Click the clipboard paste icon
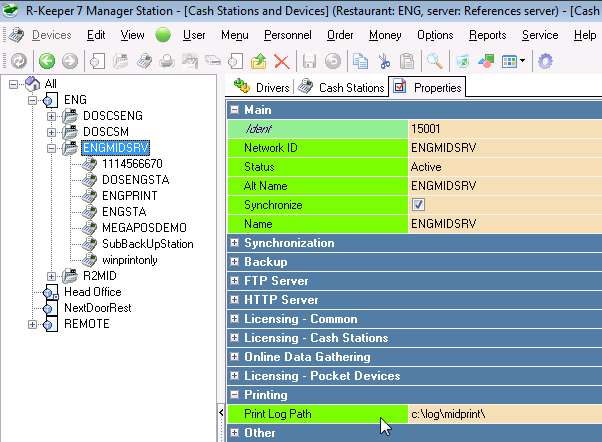The image size is (602, 442). click(x=407, y=61)
